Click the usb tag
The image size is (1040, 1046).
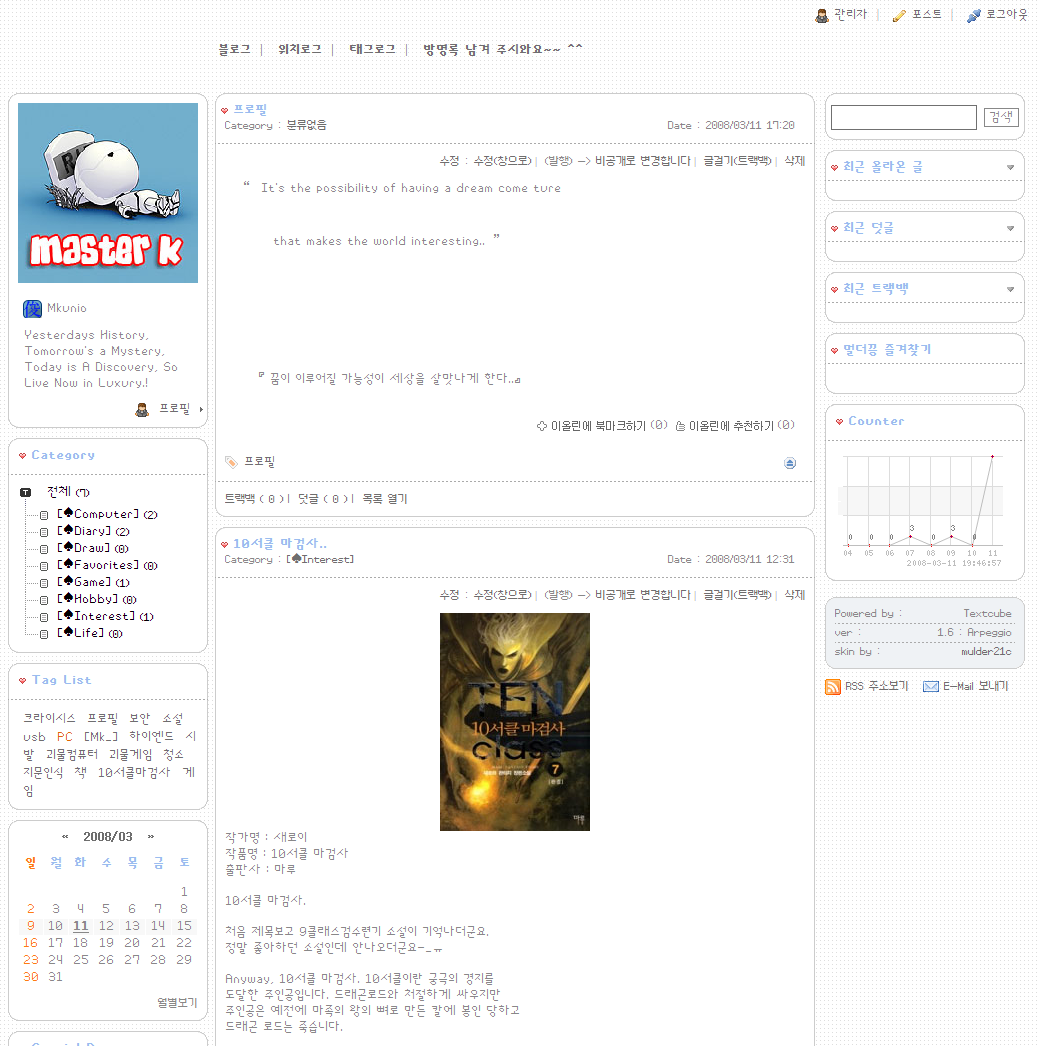[35, 736]
